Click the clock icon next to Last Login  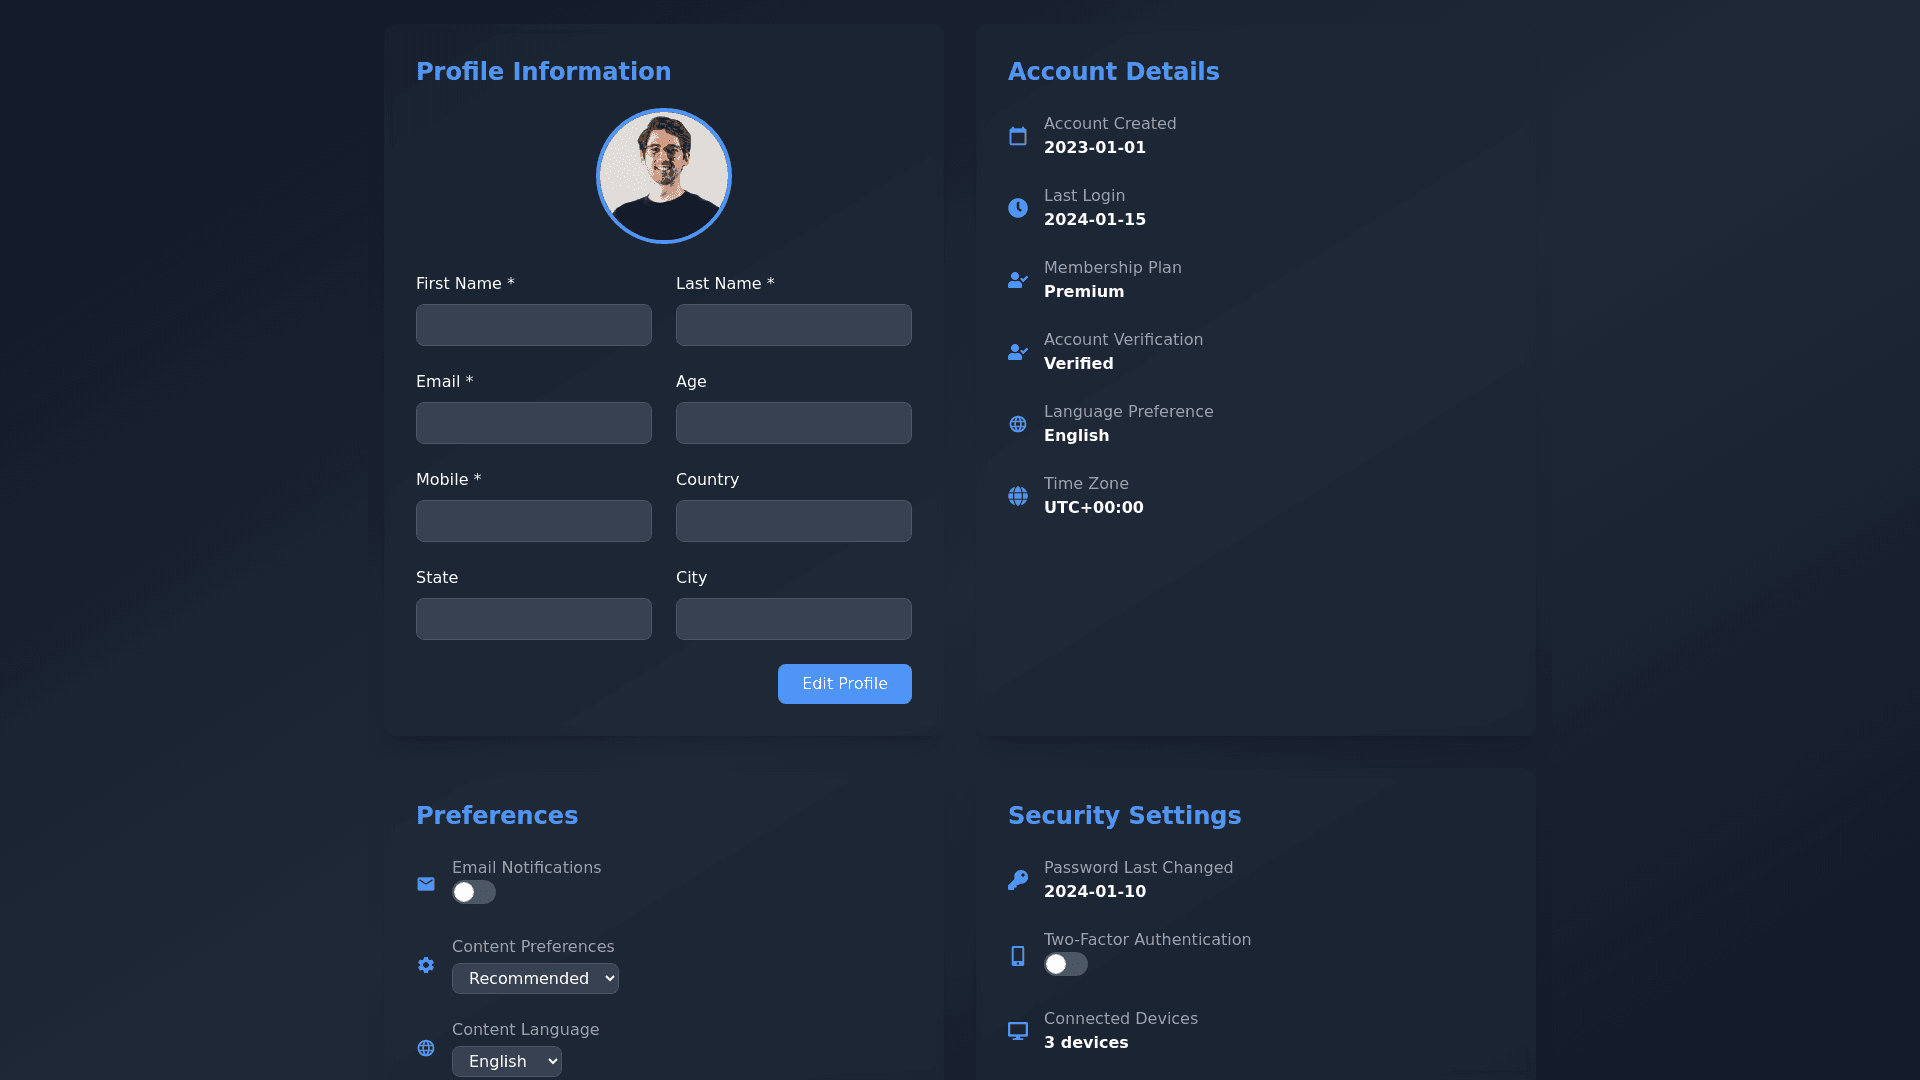[1018, 208]
